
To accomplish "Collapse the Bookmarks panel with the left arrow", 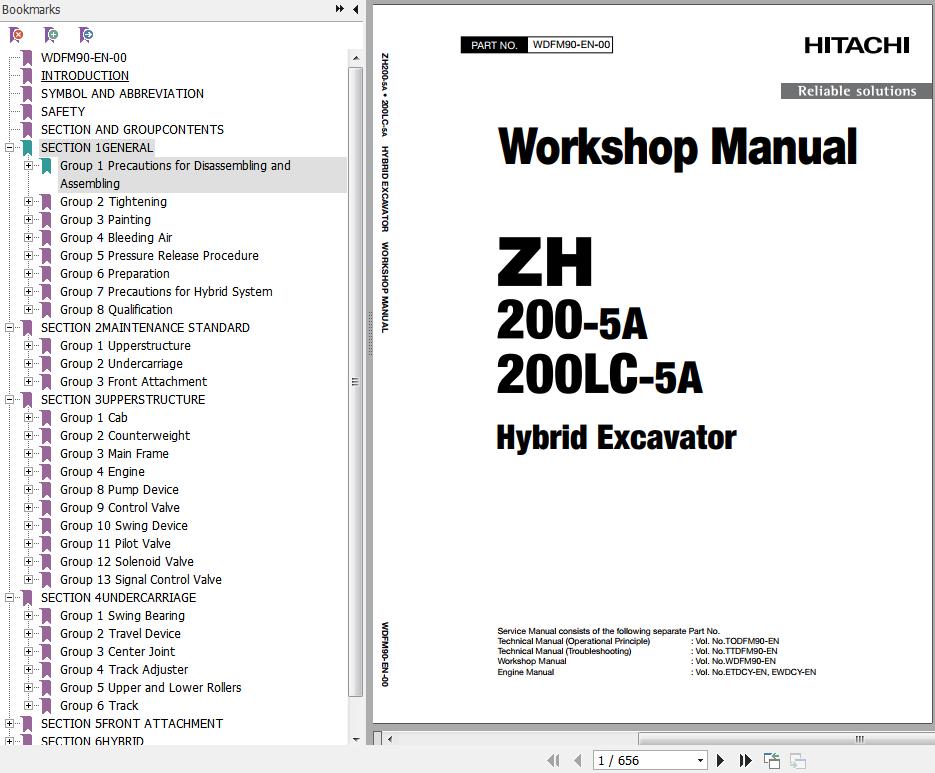I will 355,9.
